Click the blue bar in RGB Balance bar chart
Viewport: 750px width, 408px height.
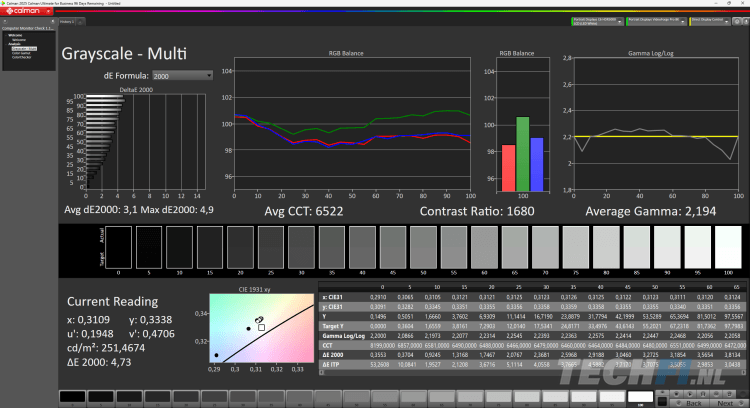tap(537, 165)
